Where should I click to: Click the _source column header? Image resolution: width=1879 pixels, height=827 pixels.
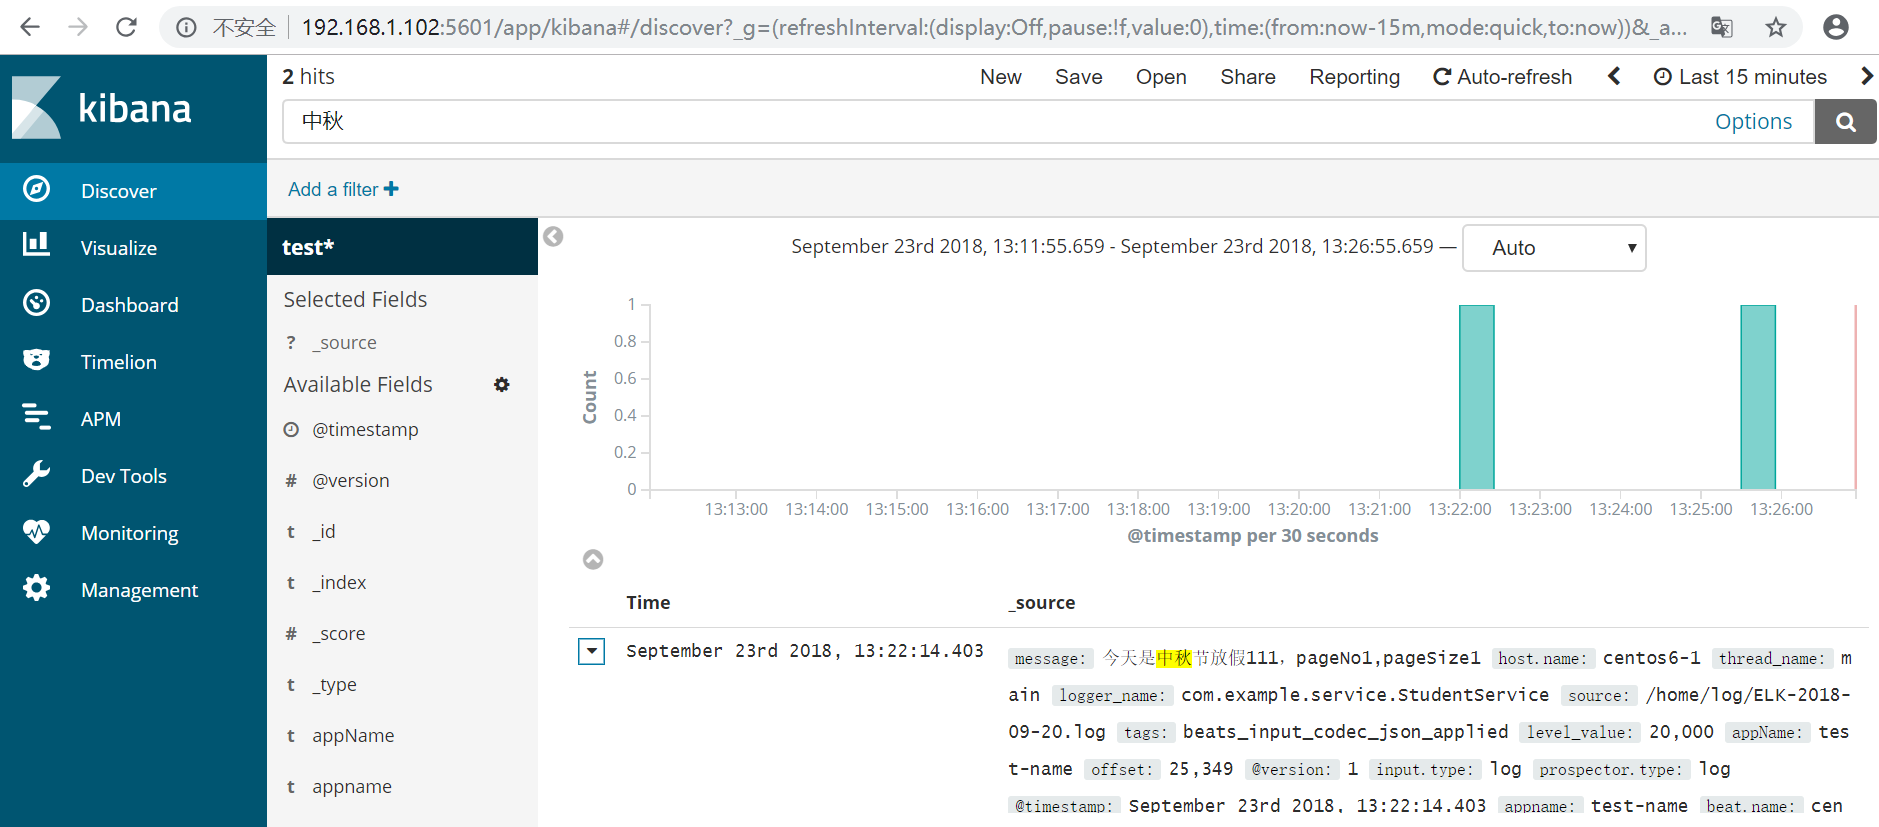click(x=1042, y=602)
